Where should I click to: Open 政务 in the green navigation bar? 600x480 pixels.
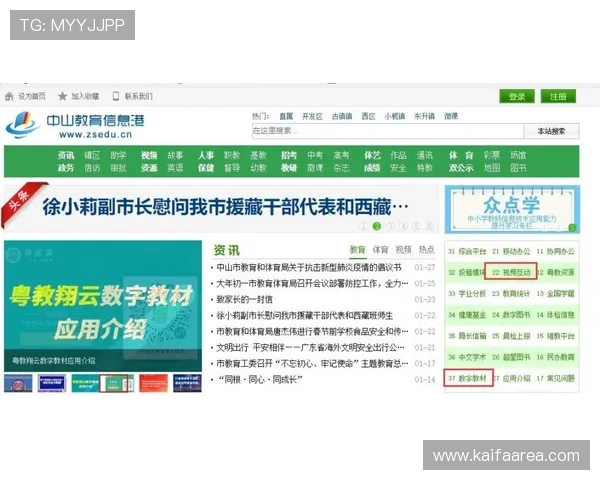(65, 168)
